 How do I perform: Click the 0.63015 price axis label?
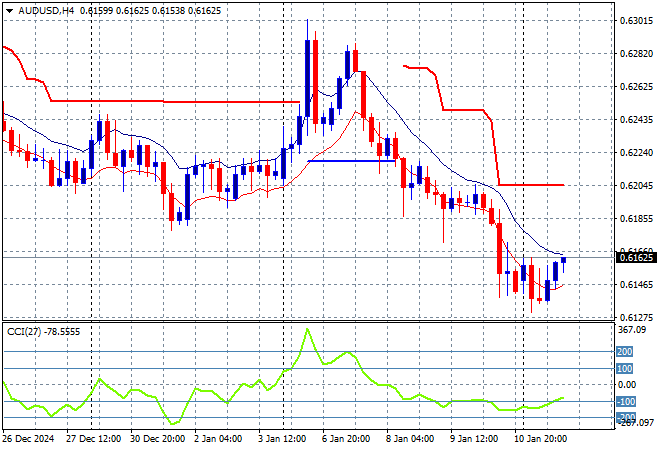tap(636, 21)
